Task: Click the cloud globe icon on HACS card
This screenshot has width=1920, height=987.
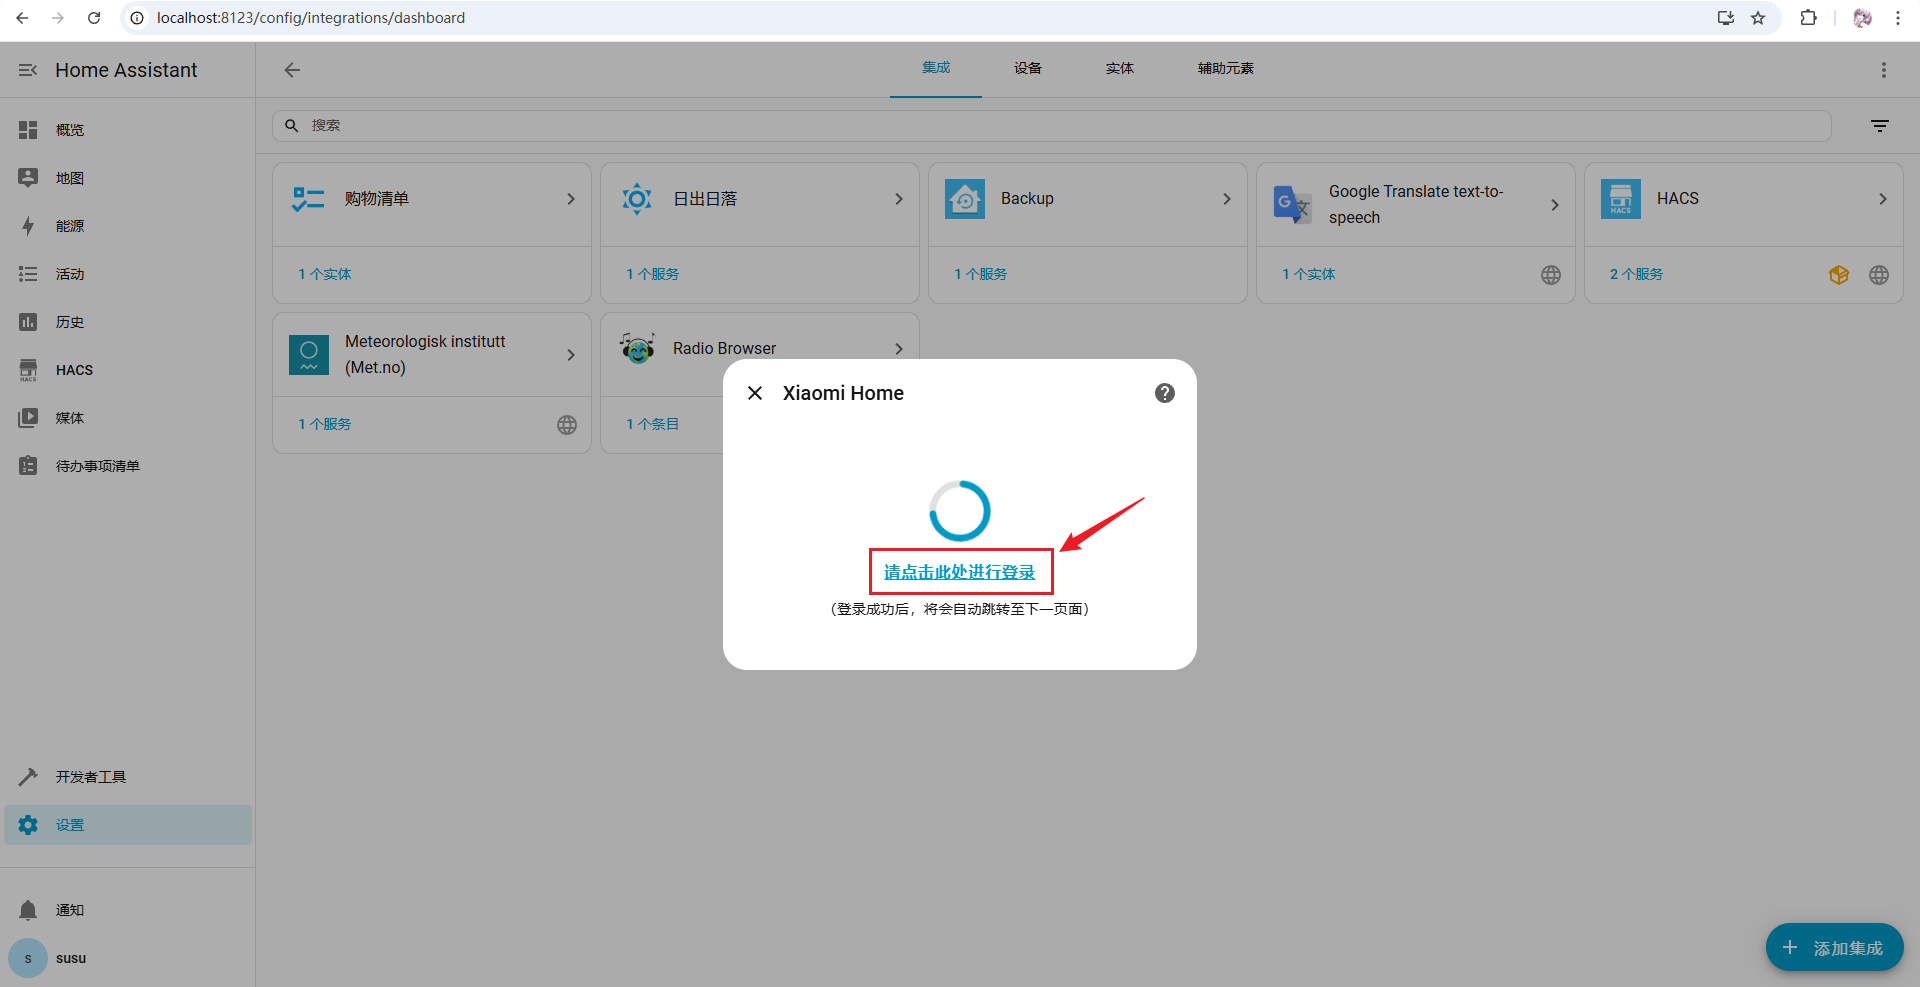Action: click(x=1879, y=275)
